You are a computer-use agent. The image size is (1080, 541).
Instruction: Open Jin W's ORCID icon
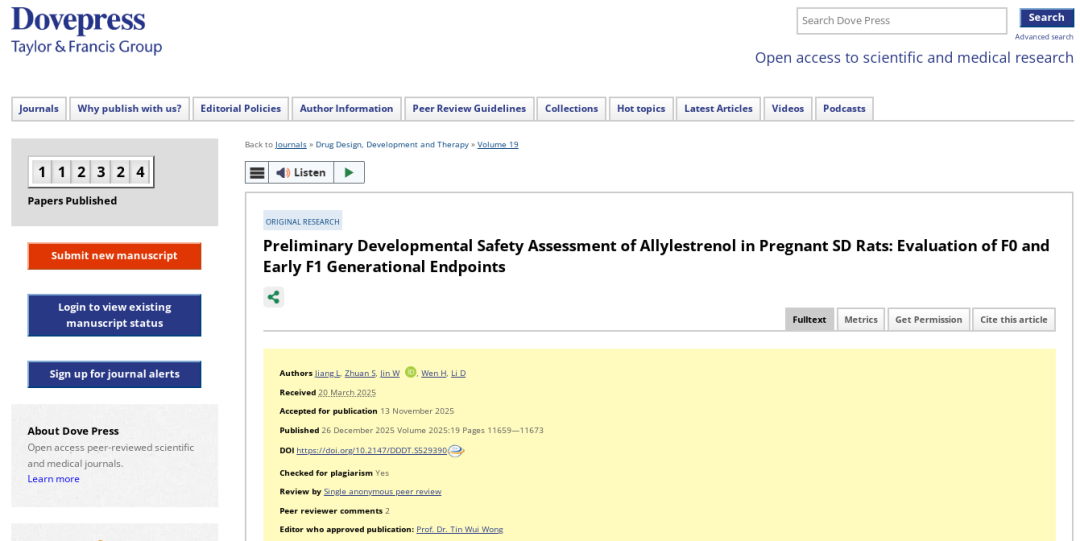pos(411,372)
